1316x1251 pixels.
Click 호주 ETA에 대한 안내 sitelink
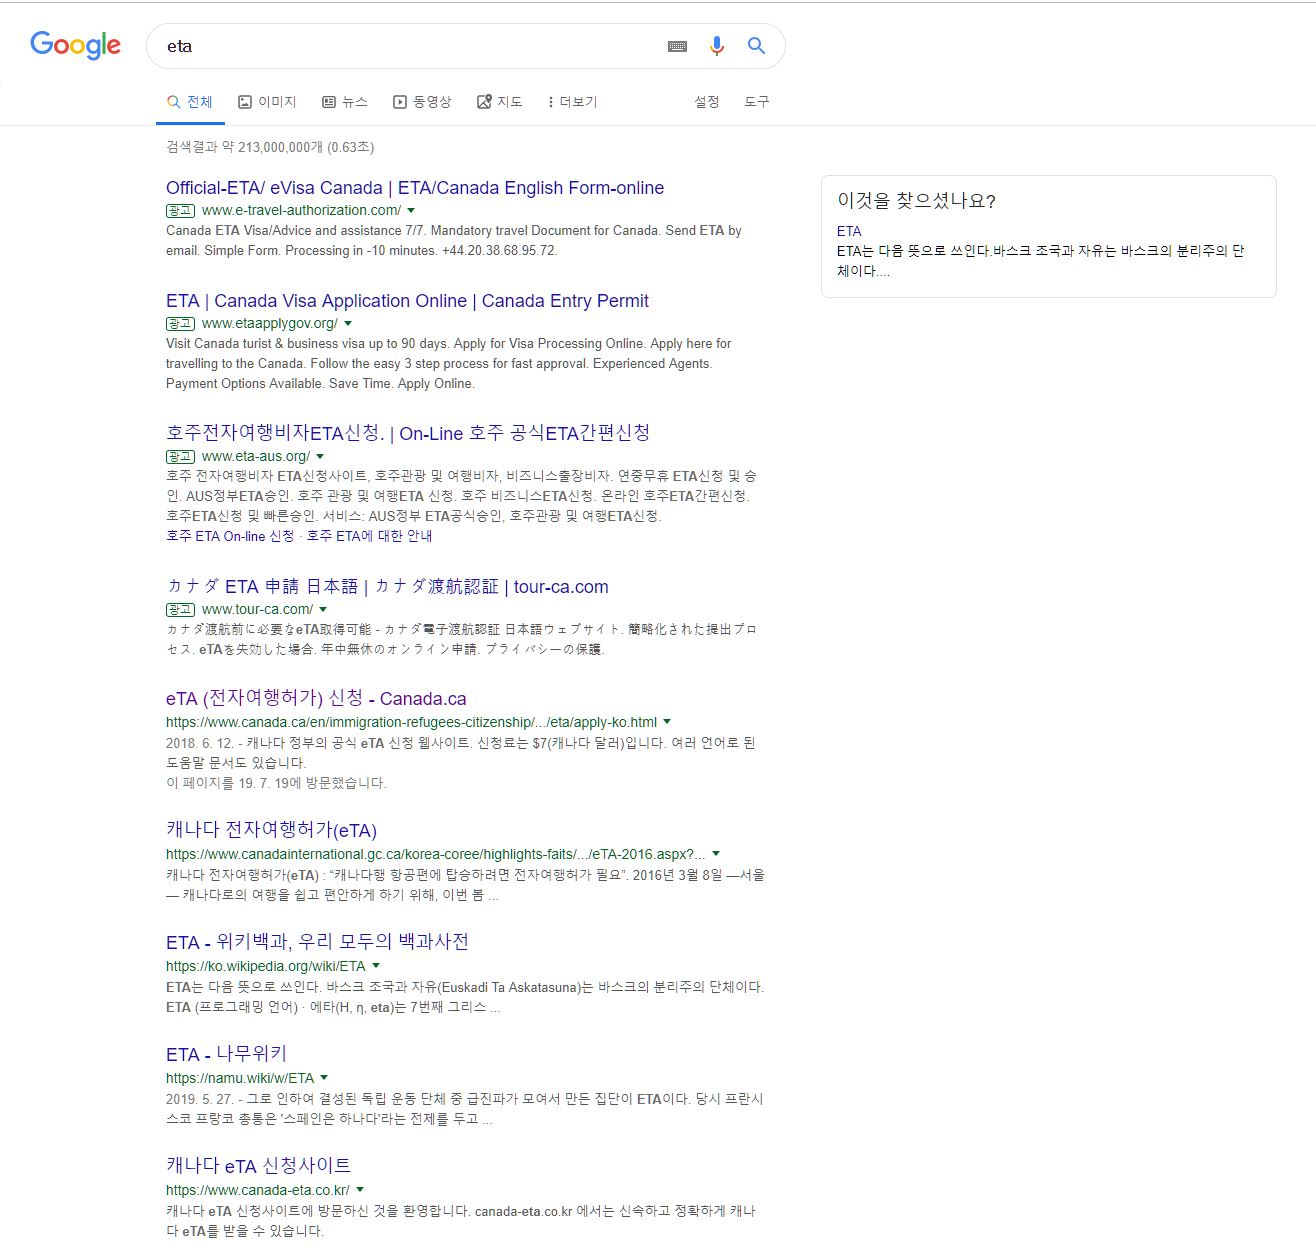pyautogui.click(x=369, y=536)
